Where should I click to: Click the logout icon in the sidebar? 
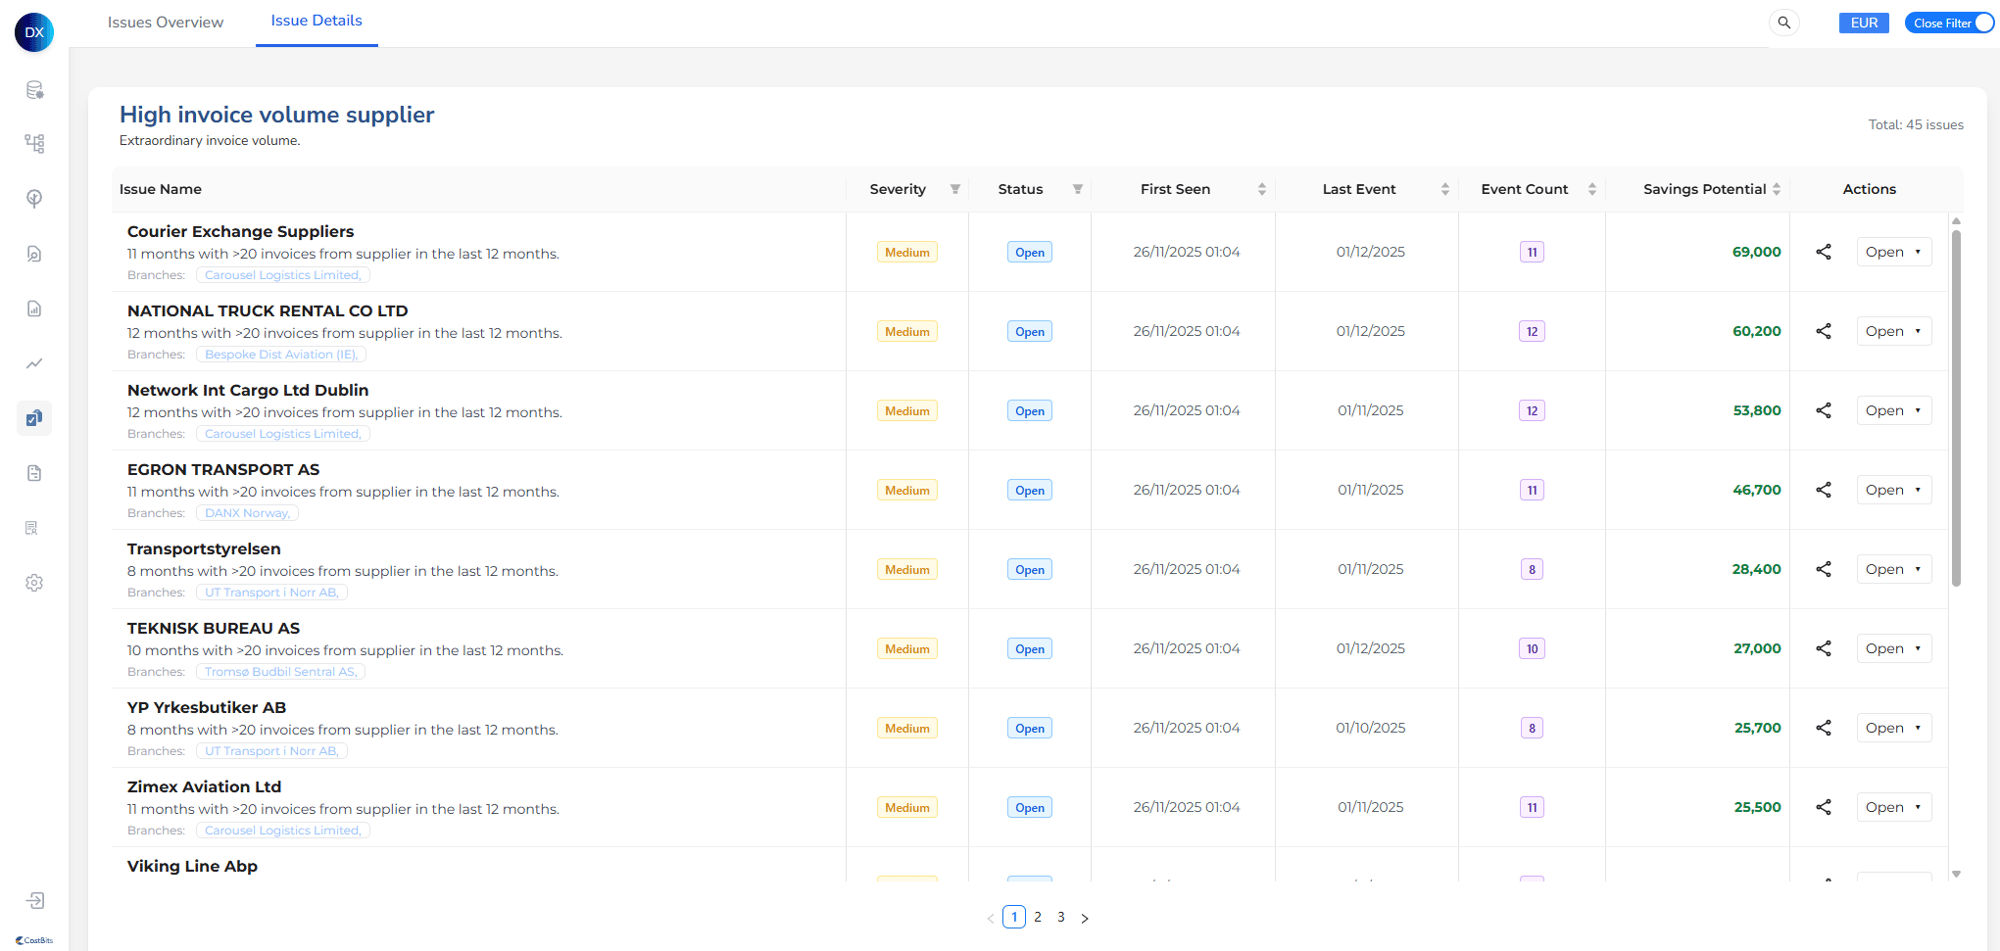[35, 901]
